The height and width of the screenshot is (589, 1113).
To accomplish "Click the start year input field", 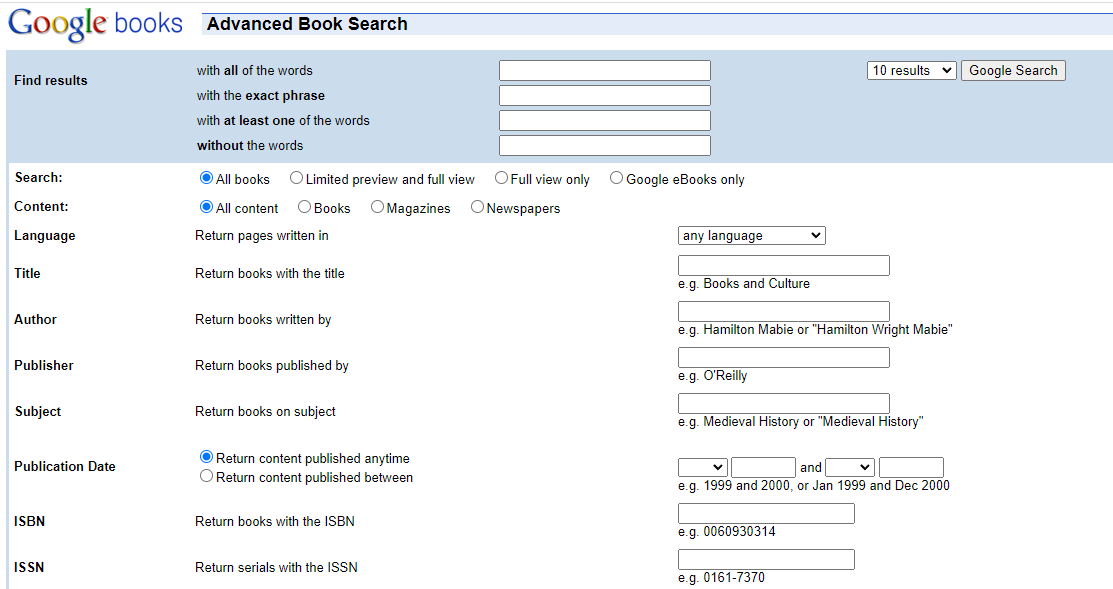I will (763, 467).
